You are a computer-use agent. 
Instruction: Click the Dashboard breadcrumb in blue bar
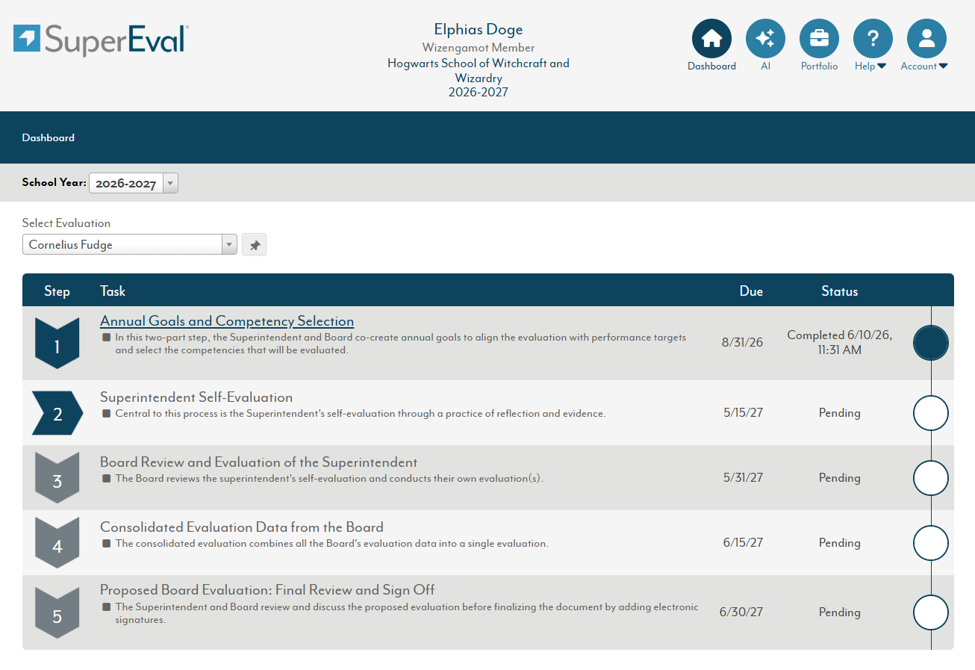[49, 137]
